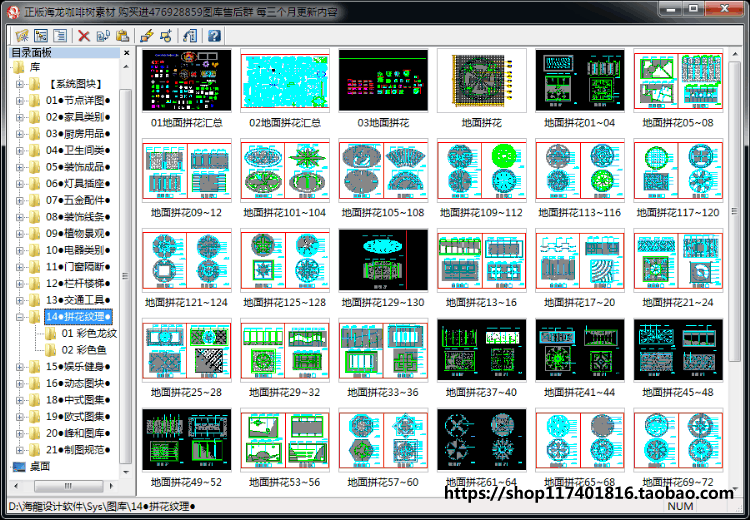Expand the 09●植物景观● folder node

(x=20, y=234)
